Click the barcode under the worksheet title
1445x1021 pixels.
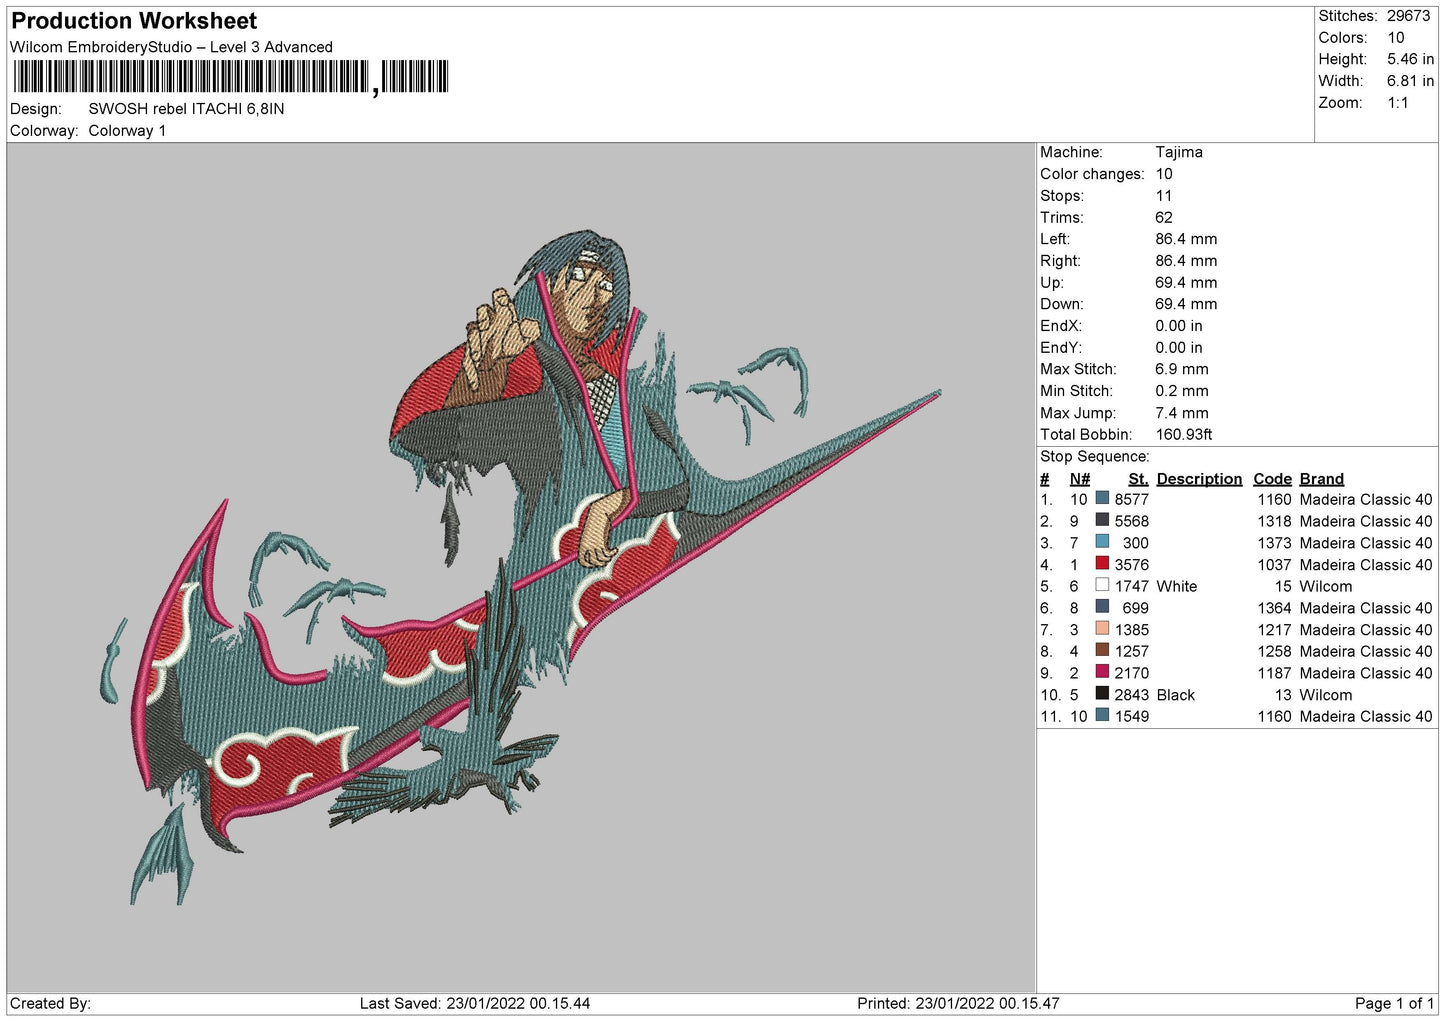point(230,77)
